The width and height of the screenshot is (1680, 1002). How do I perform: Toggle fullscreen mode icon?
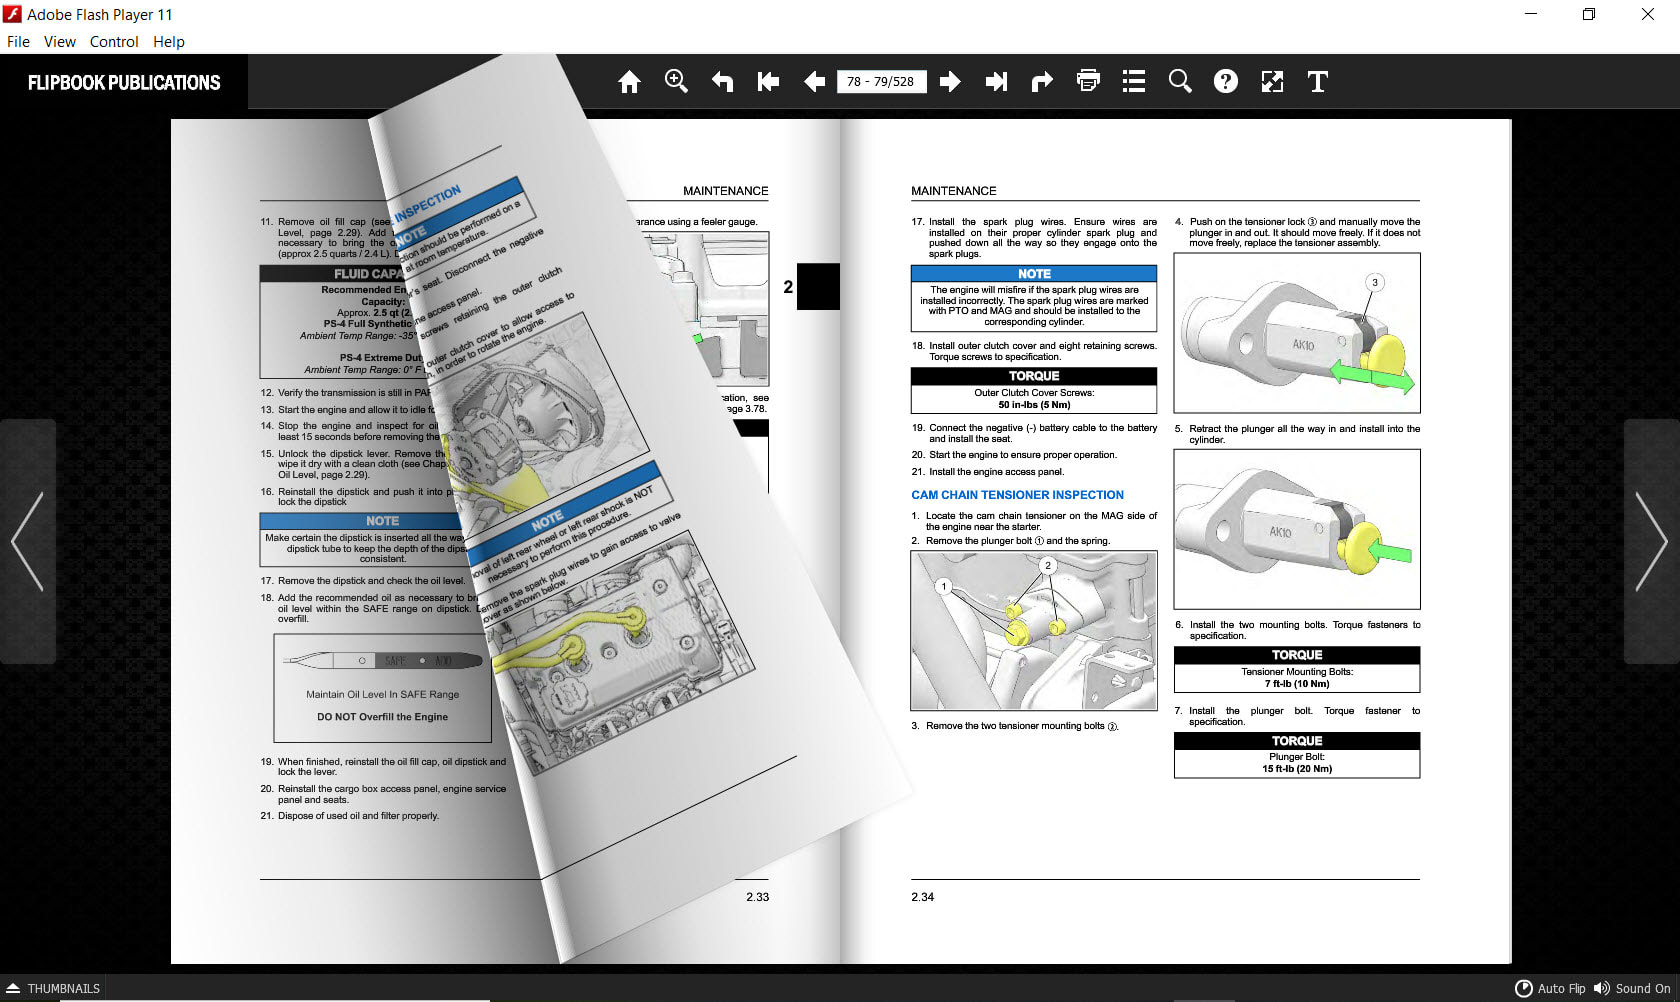[1272, 82]
